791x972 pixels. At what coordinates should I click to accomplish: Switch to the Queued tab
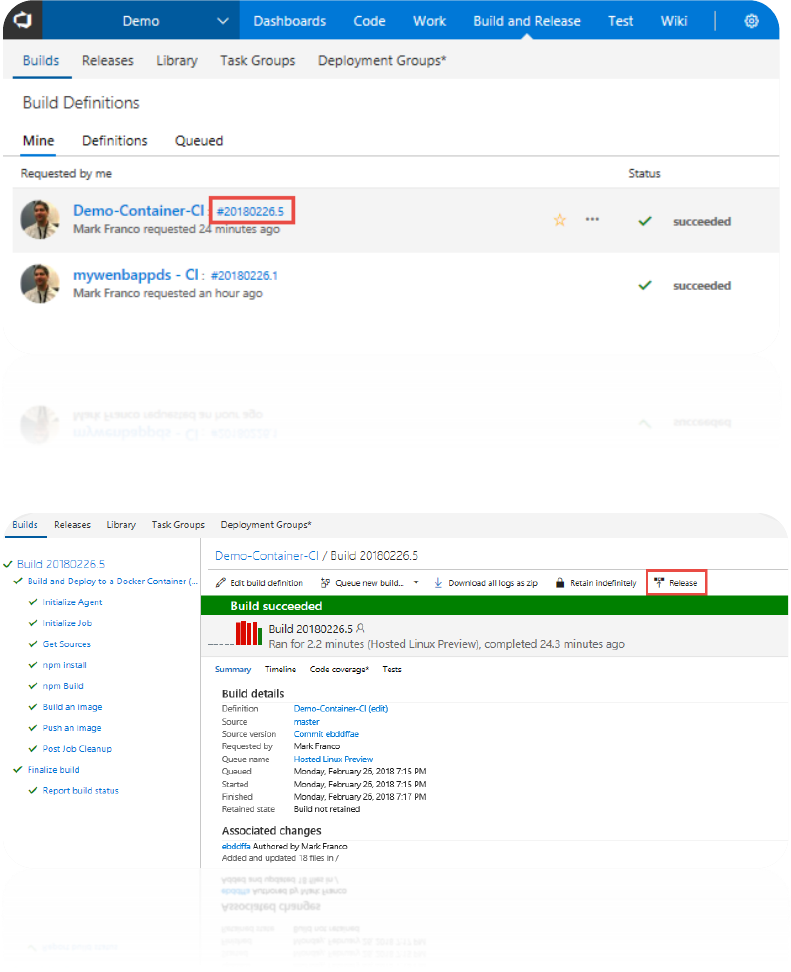point(199,141)
